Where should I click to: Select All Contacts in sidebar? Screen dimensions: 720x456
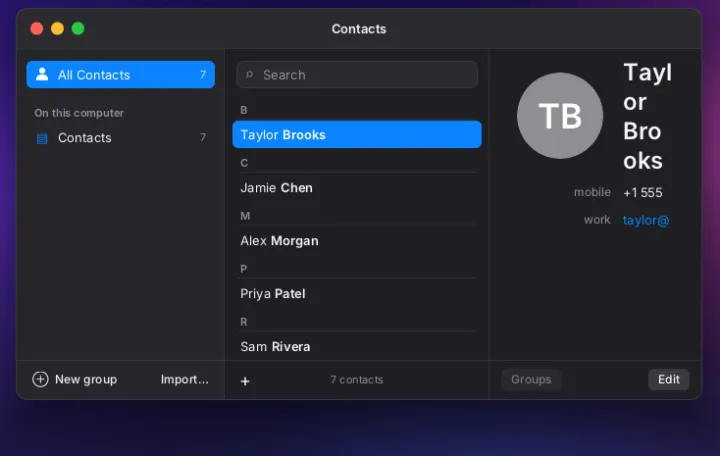(120, 74)
